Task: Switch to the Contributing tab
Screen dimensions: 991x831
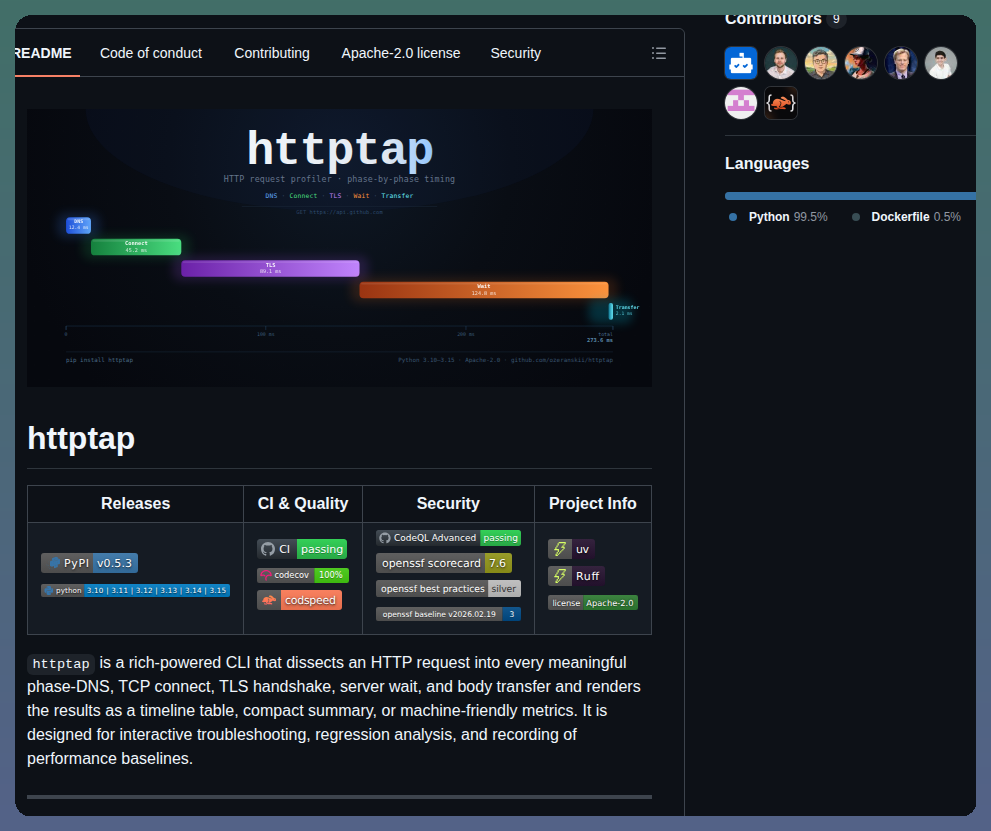Action: point(272,53)
